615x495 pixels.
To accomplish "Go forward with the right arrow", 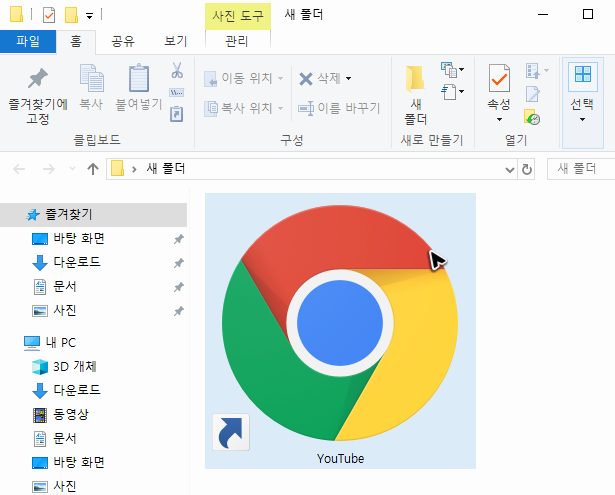I will tap(49, 169).
